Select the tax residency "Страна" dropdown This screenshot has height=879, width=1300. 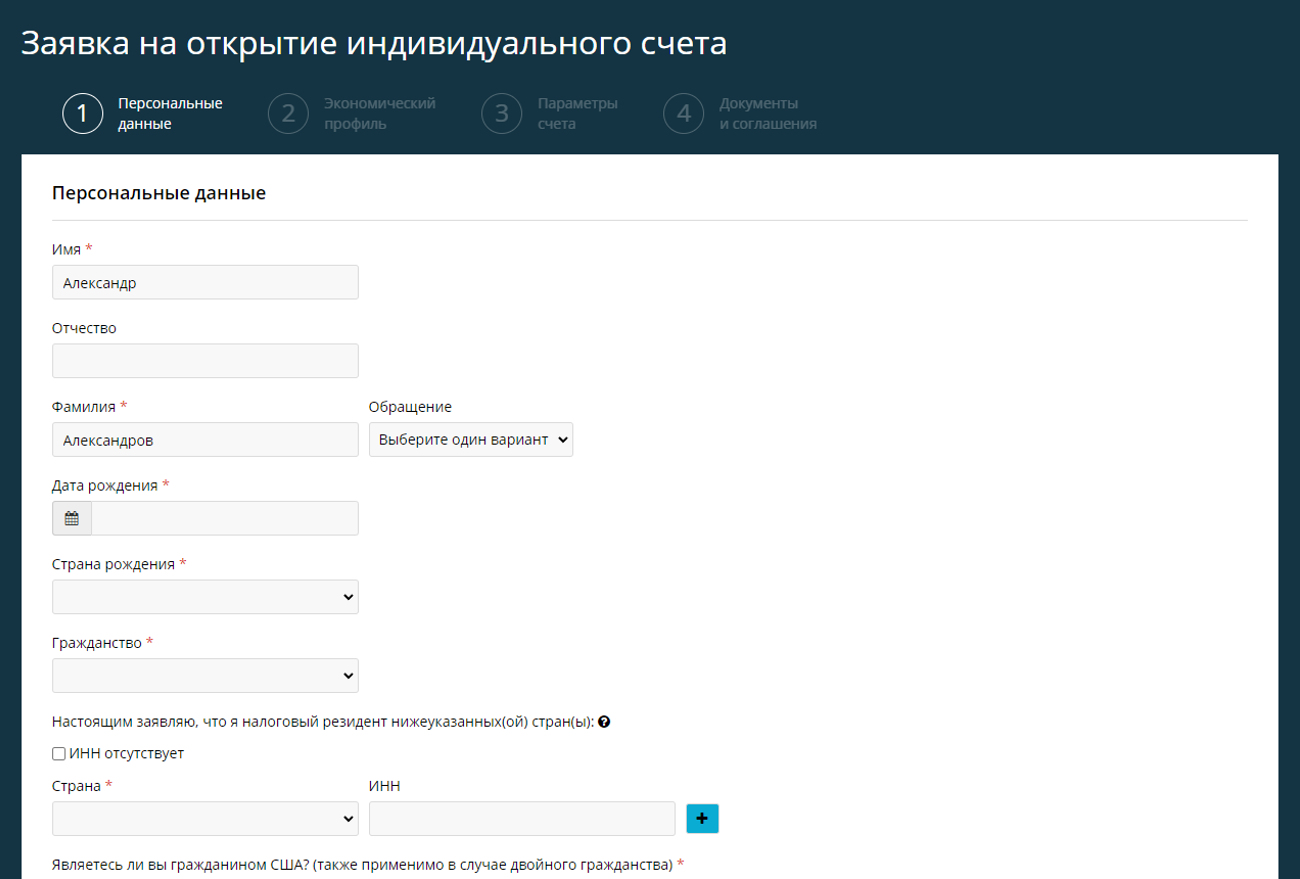205,818
